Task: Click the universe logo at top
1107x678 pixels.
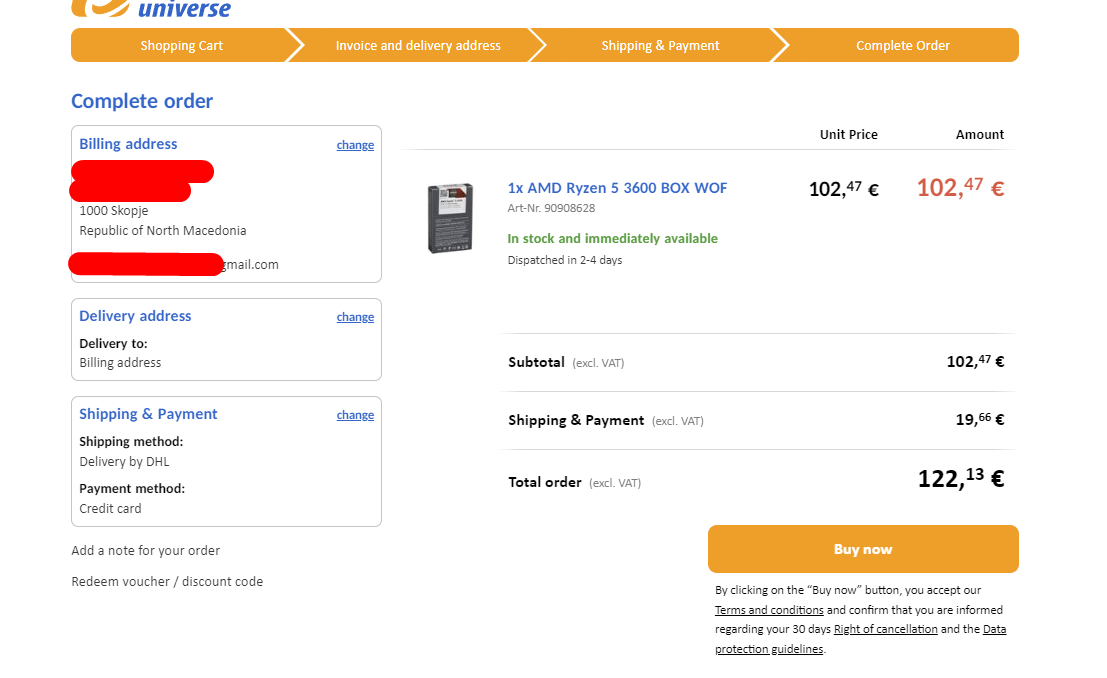Action: tap(152, 8)
